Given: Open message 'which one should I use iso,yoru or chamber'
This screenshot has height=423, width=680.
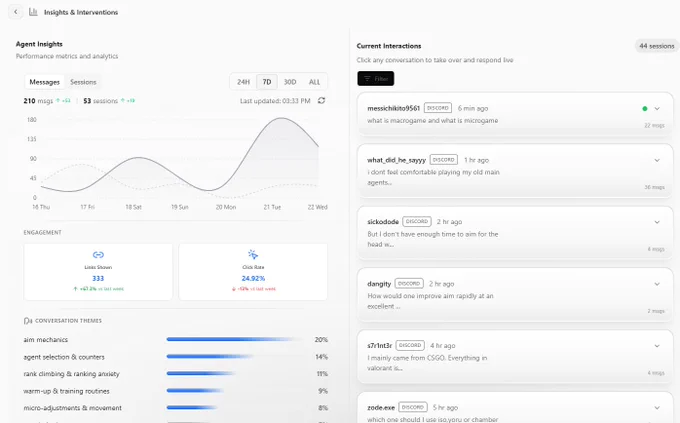Looking at the screenshot, I should (x=432, y=420).
